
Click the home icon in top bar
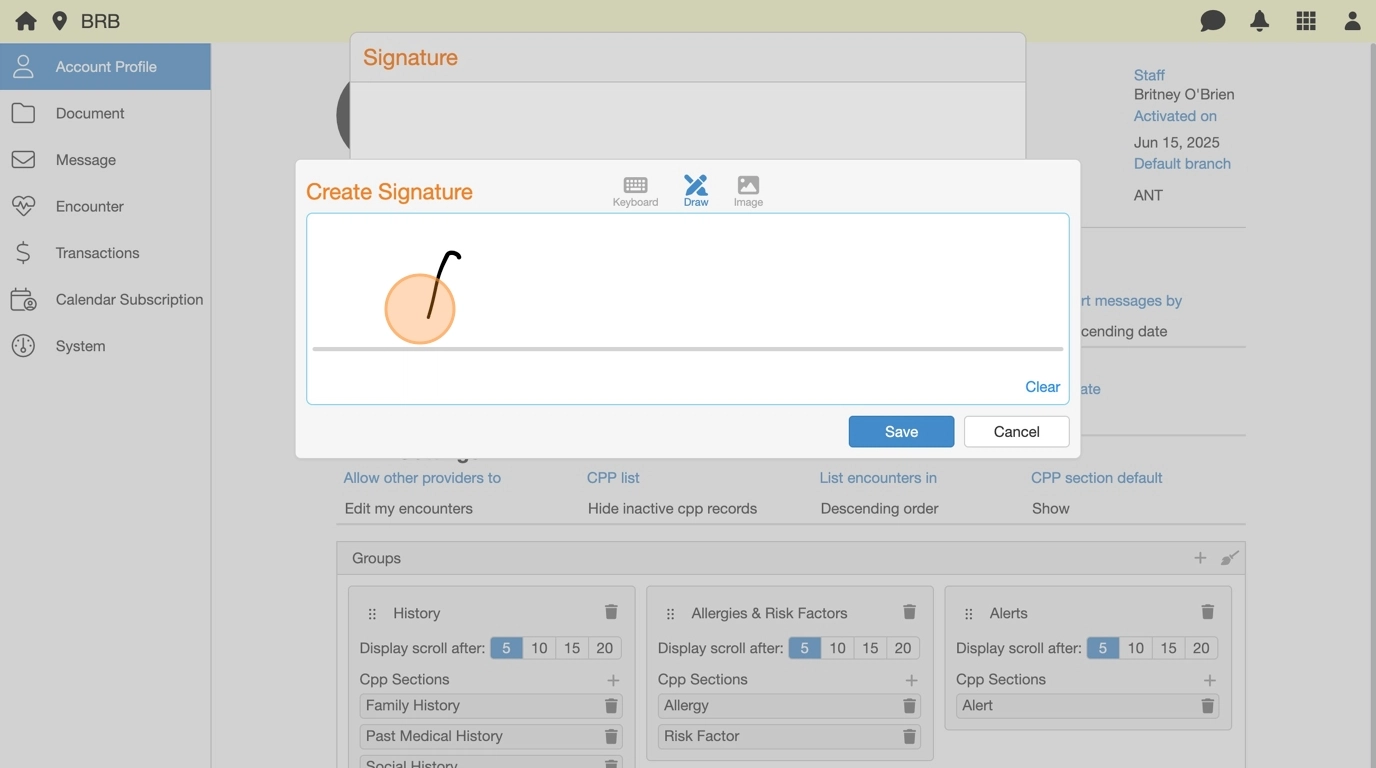pos(26,21)
